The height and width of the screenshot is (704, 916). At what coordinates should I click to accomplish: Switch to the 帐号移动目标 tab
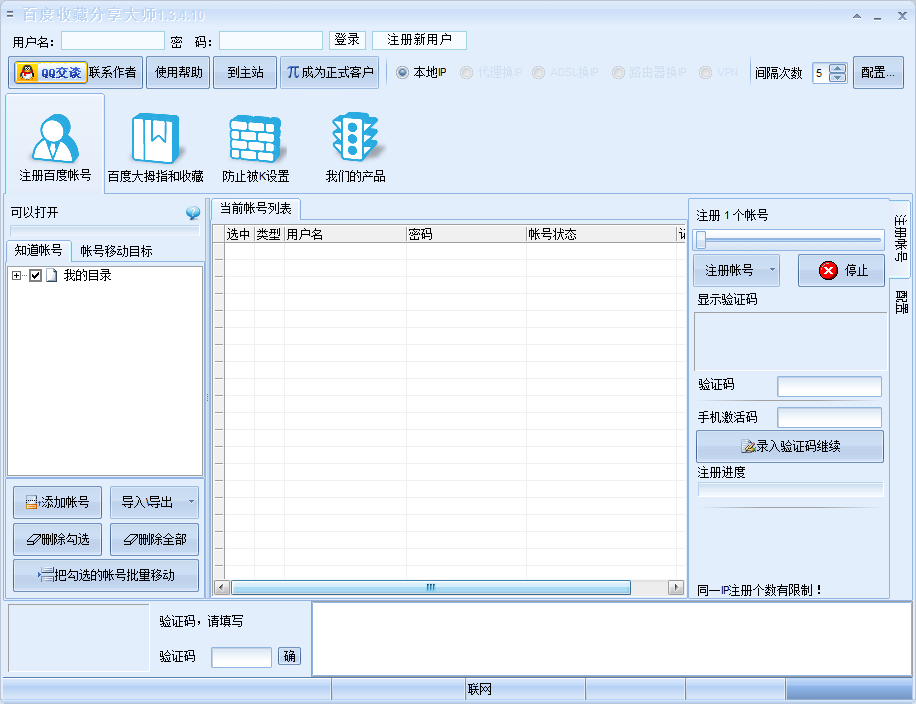pos(116,251)
